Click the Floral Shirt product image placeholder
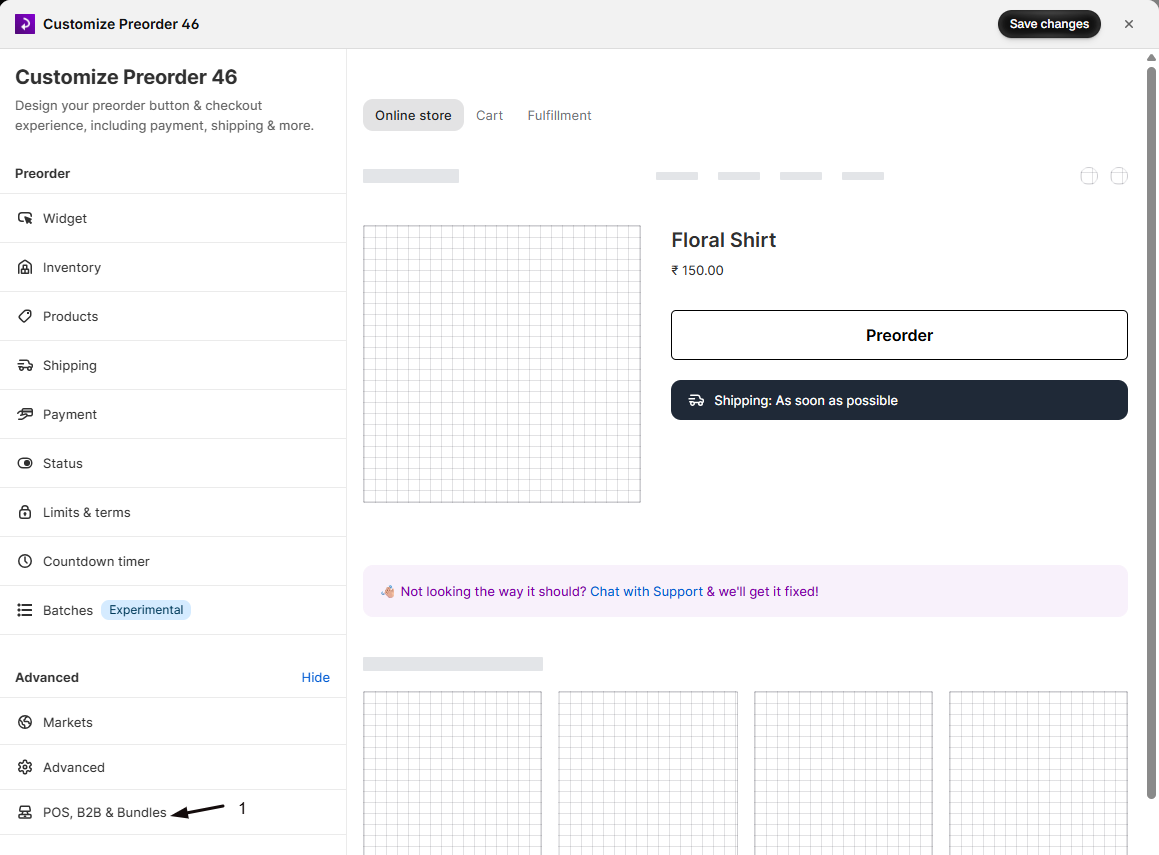This screenshot has width=1159, height=855. (x=502, y=364)
